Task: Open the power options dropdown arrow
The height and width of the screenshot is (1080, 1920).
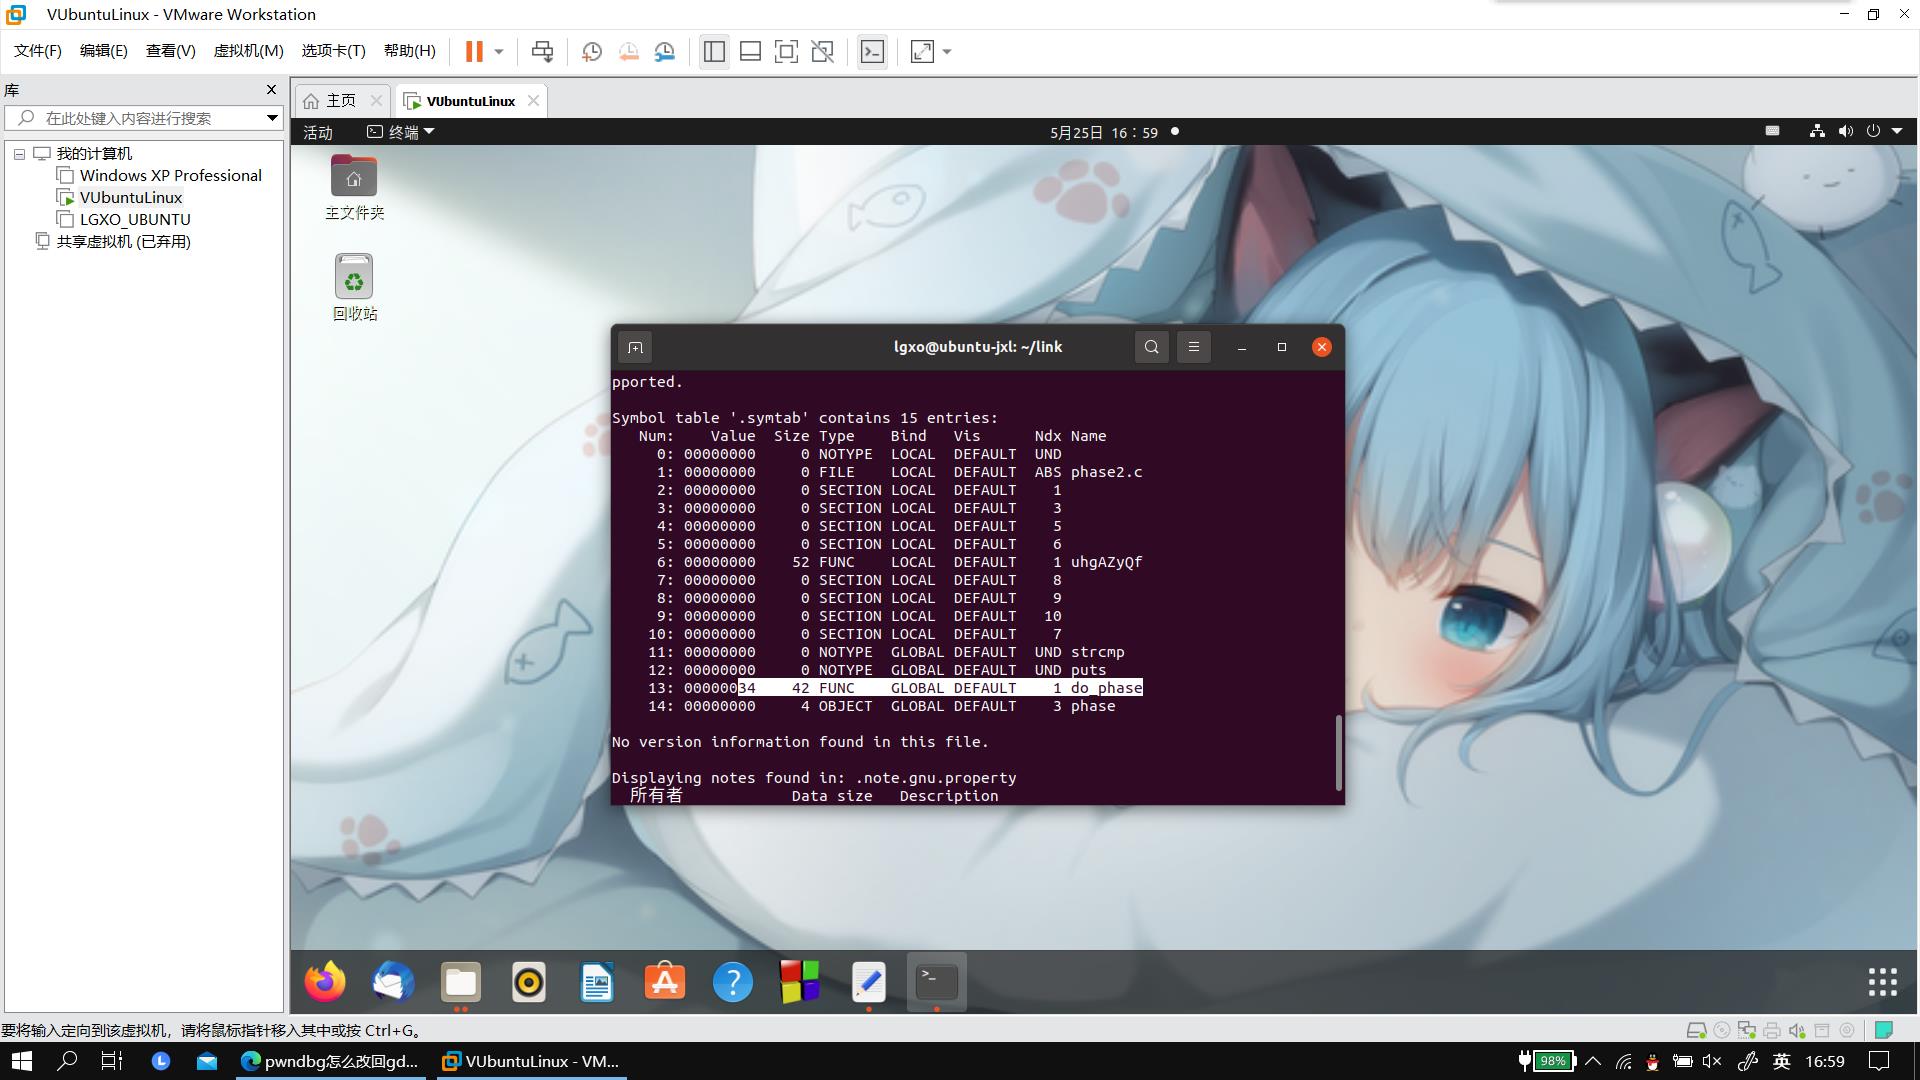Action: tap(499, 51)
